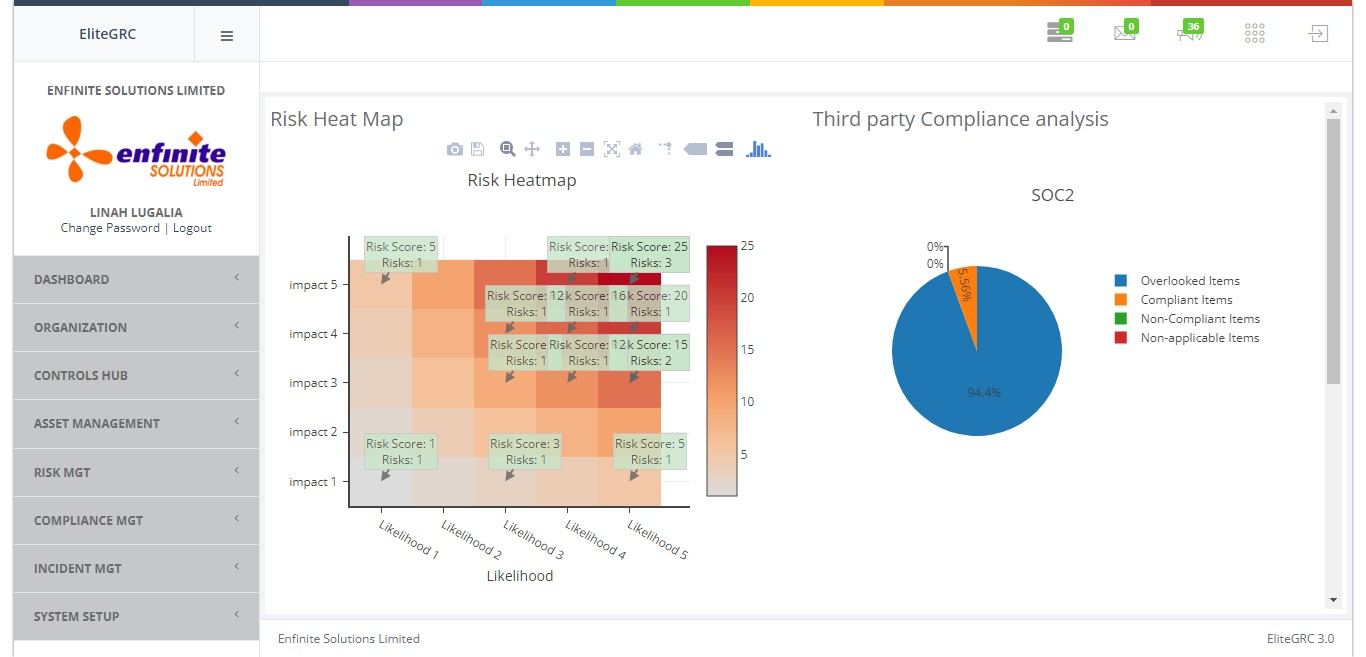Reset axes with the home icon
The image size is (1366, 657).
coord(635,149)
